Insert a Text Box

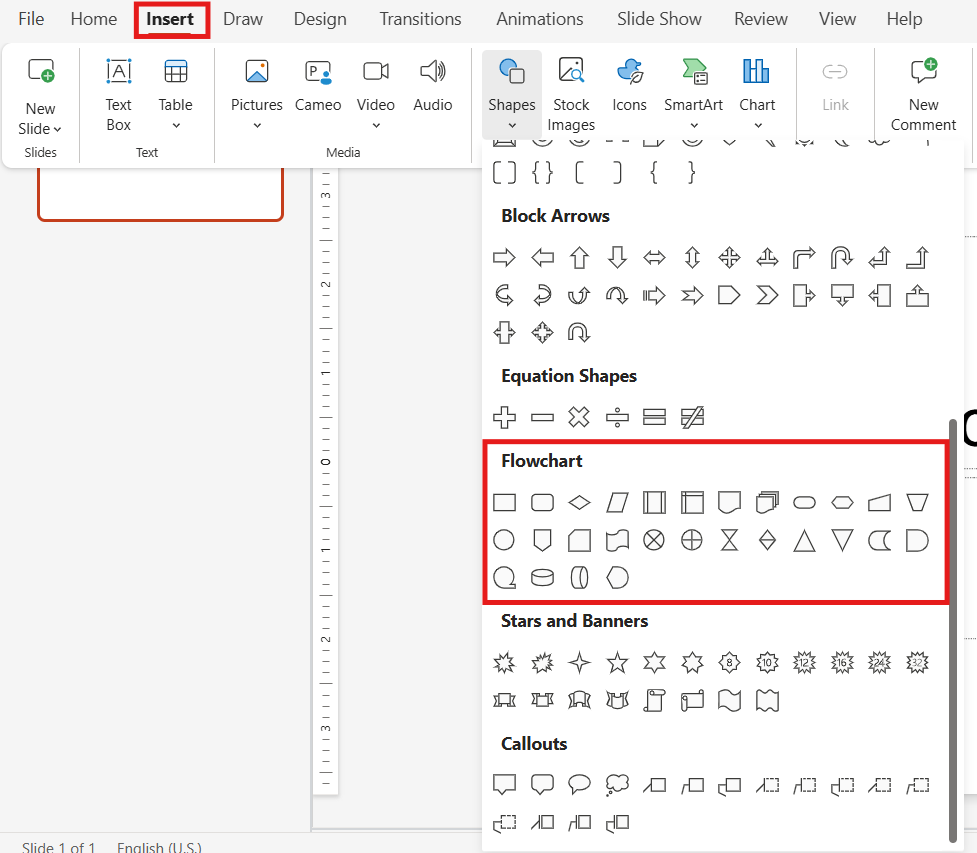(x=118, y=95)
